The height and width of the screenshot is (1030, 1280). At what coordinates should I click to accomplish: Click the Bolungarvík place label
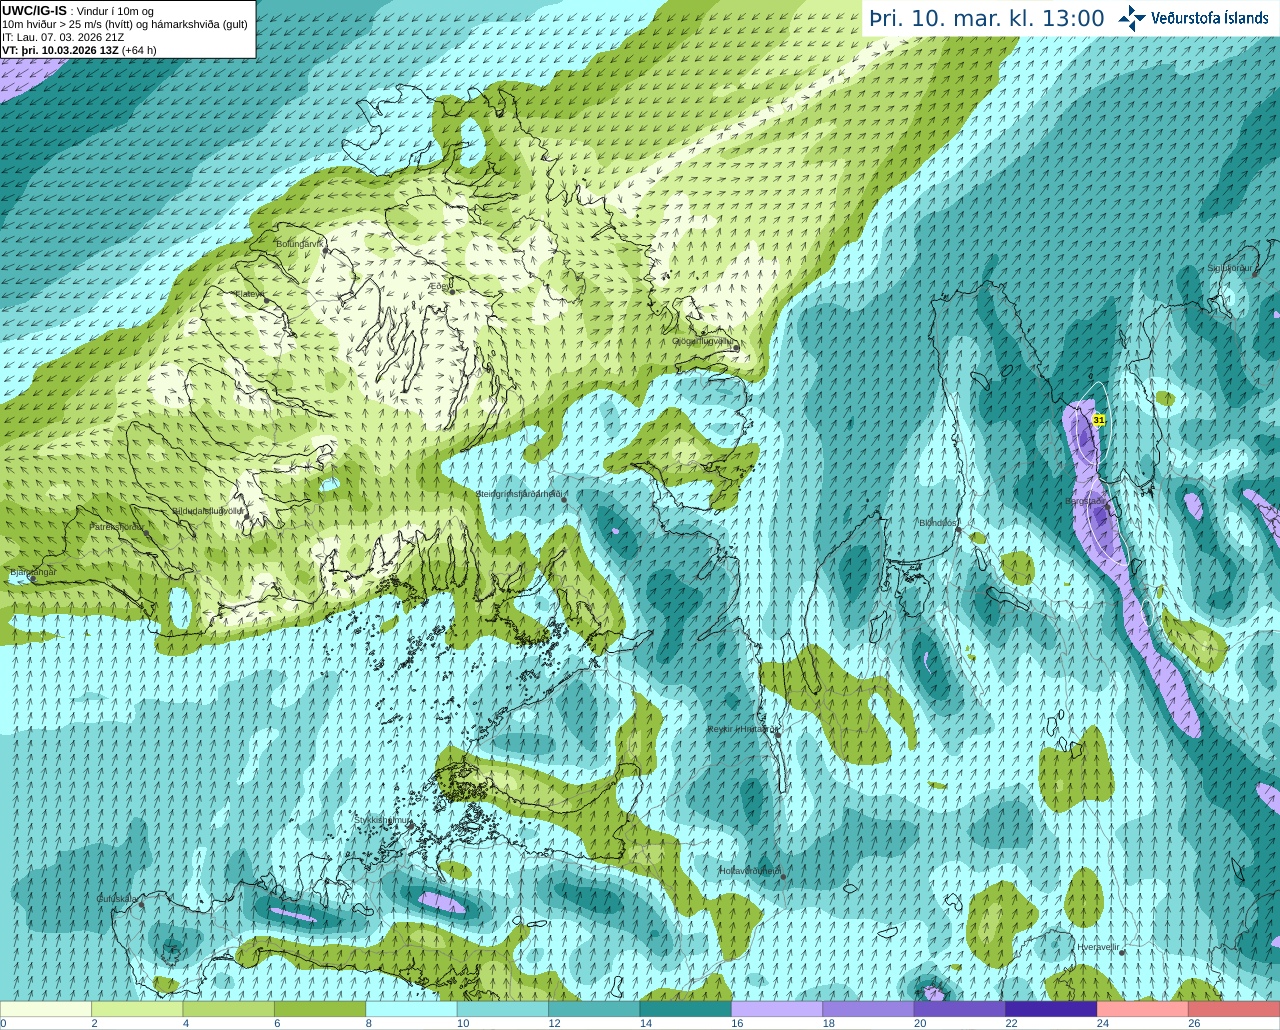pos(301,243)
